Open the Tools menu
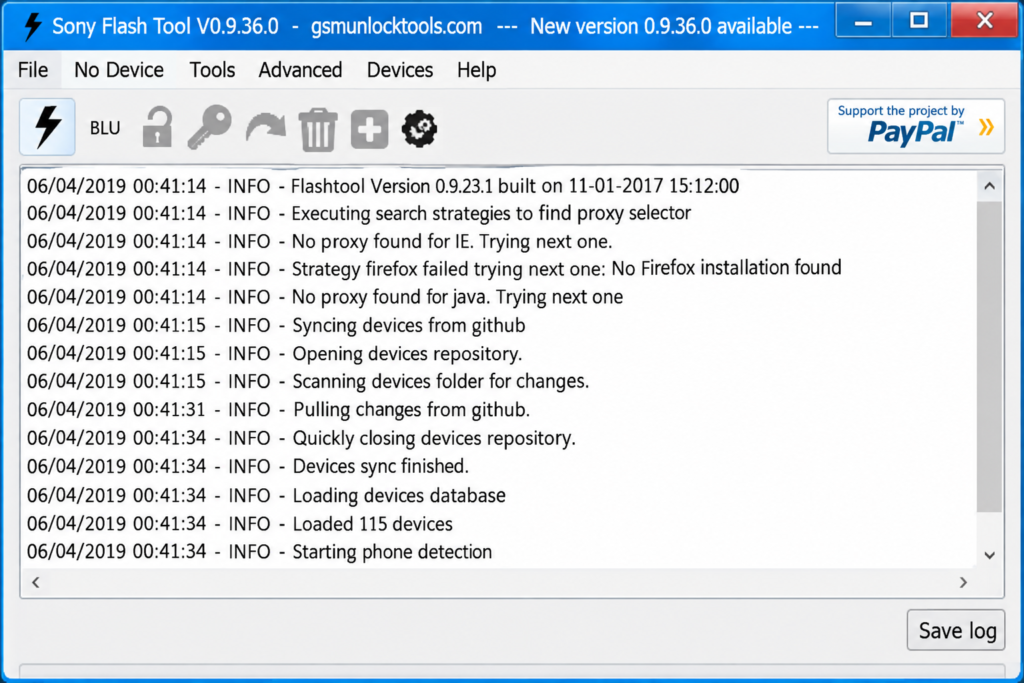This screenshot has height=683, width=1024. click(x=212, y=70)
